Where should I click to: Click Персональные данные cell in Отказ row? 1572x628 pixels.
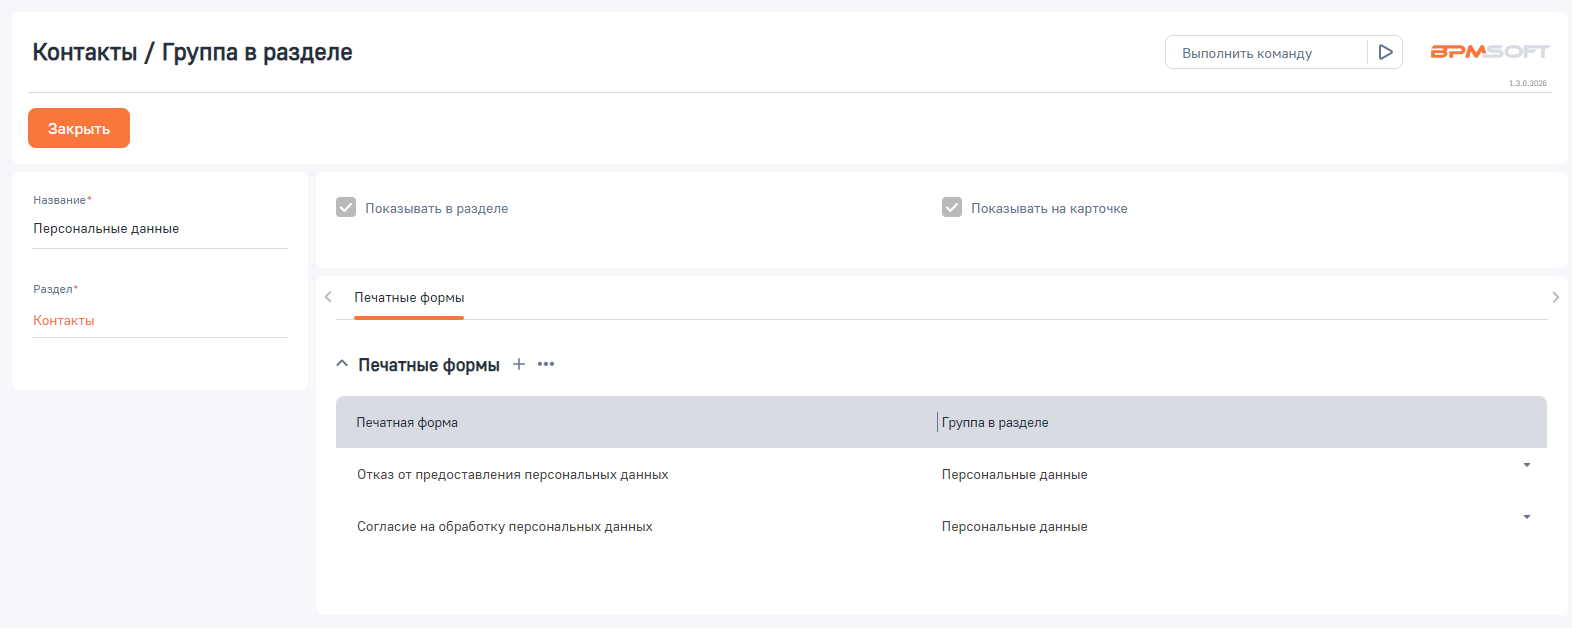pos(1014,474)
